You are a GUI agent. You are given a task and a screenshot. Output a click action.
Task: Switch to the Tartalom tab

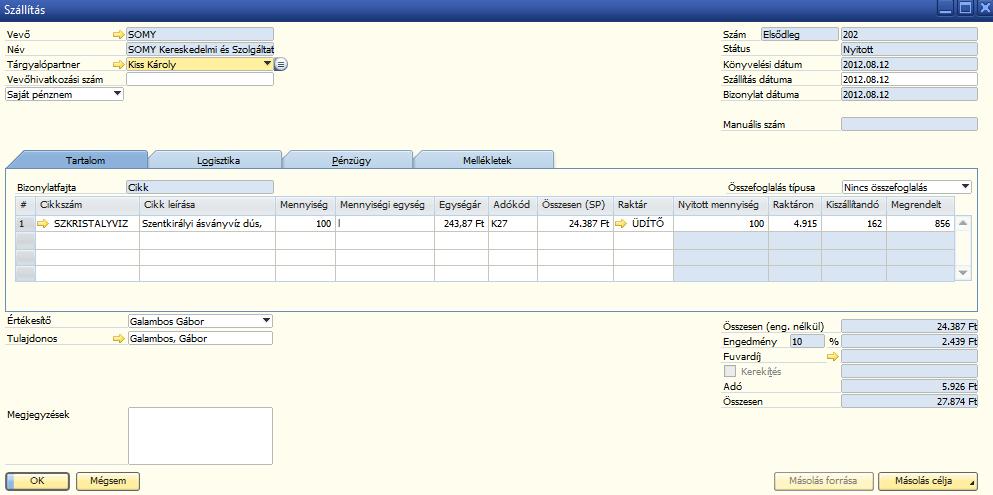pyautogui.click(x=85, y=160)
